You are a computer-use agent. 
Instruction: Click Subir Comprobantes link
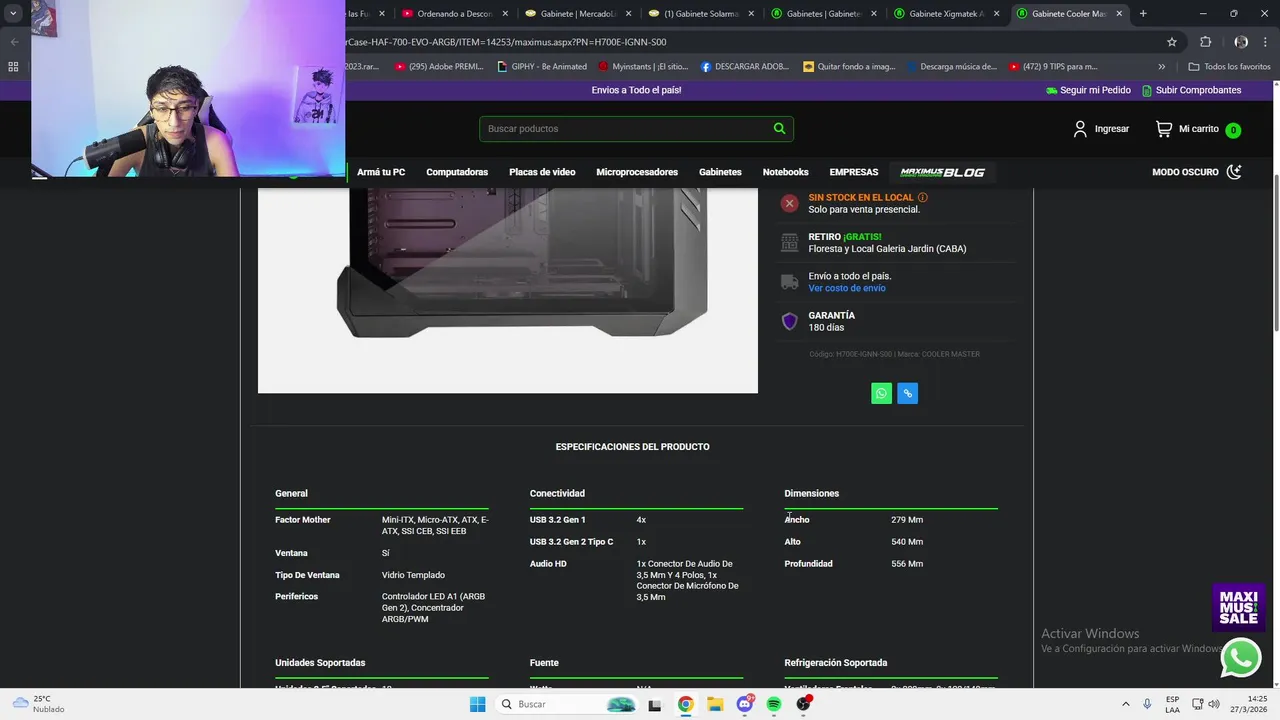pyautogui.click(x=1191, y=90)
